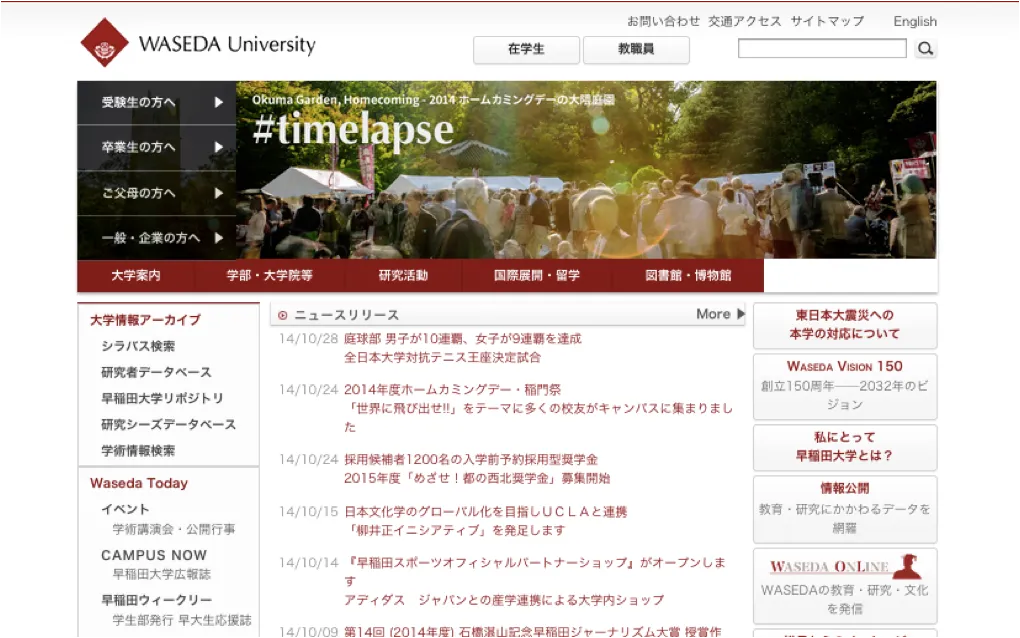The width and height of the screenshot is (1020, 638).
Task: Click 学生部発行 早大生応援誌 description text
Action: 181,620
